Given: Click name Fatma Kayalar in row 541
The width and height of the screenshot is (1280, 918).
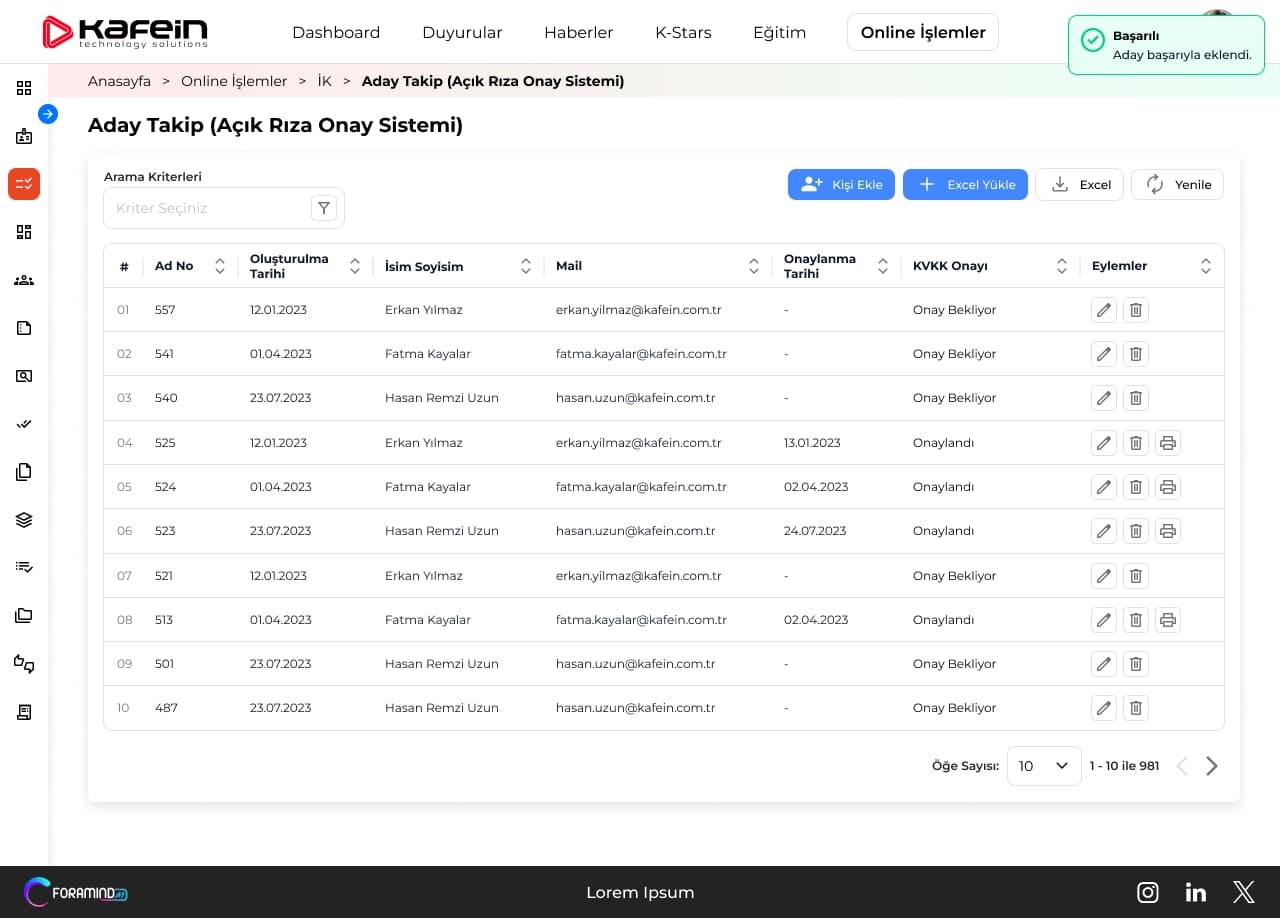Looking at the screenshot, I should tap(428, 354).
